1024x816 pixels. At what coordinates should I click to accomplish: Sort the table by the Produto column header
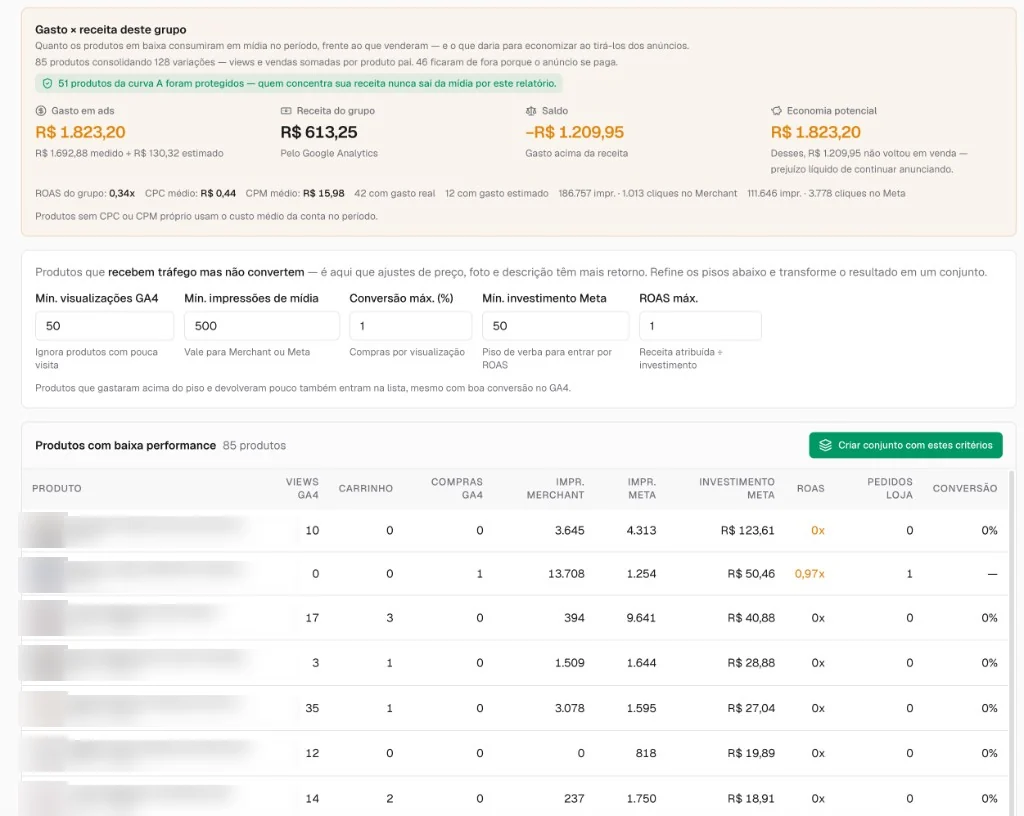click(x=57, y=488)
